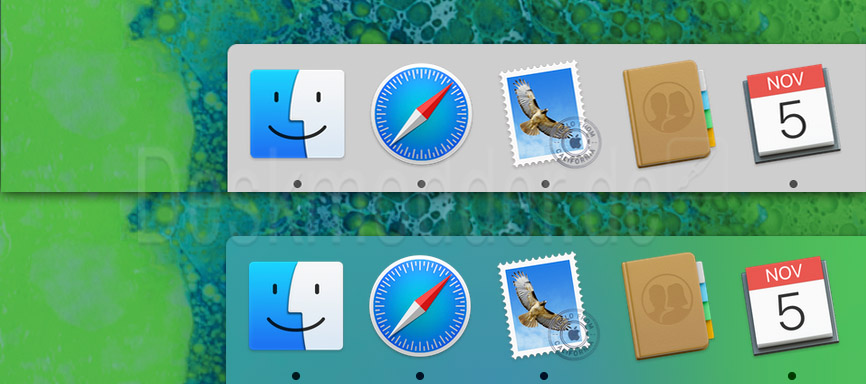Open the NOV 5 Calendar in translucent dock
Image resolution: width=866 pixels, height=384 pixels.
point(790,306)
